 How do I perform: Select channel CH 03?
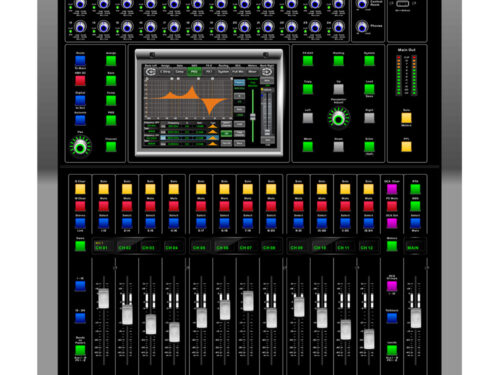150,223
